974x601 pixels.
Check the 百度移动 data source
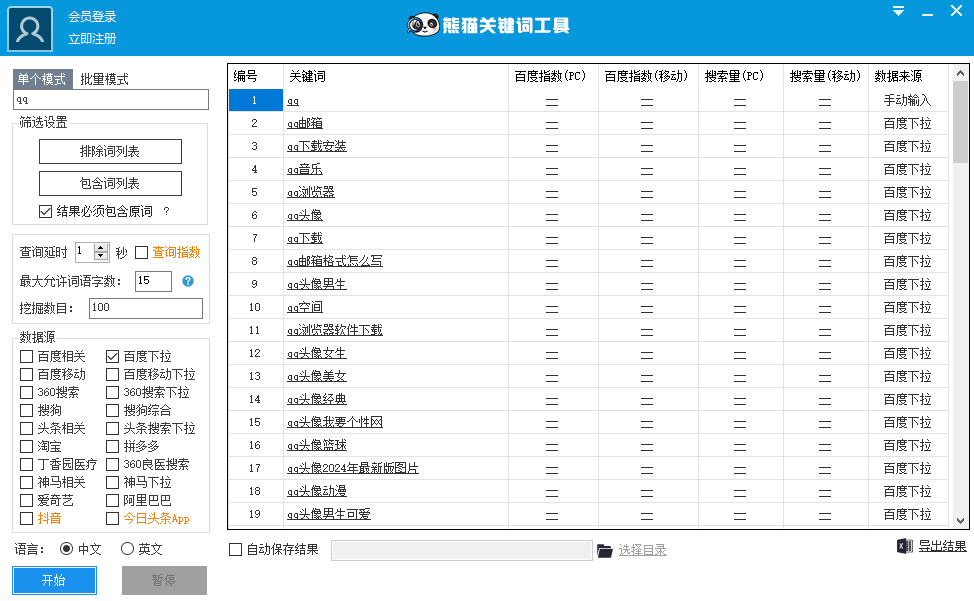[26, 374]
